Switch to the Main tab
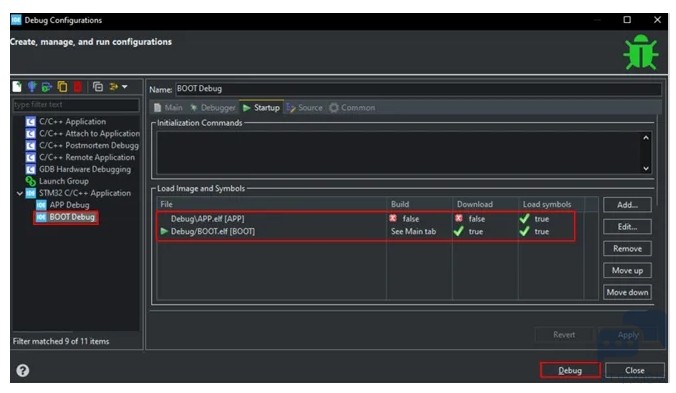 [x=169, y=108]
